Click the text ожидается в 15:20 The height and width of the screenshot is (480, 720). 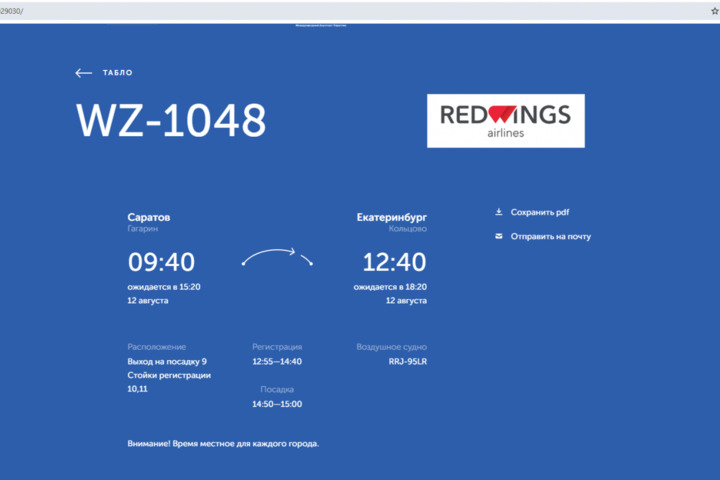pos(164,287)
